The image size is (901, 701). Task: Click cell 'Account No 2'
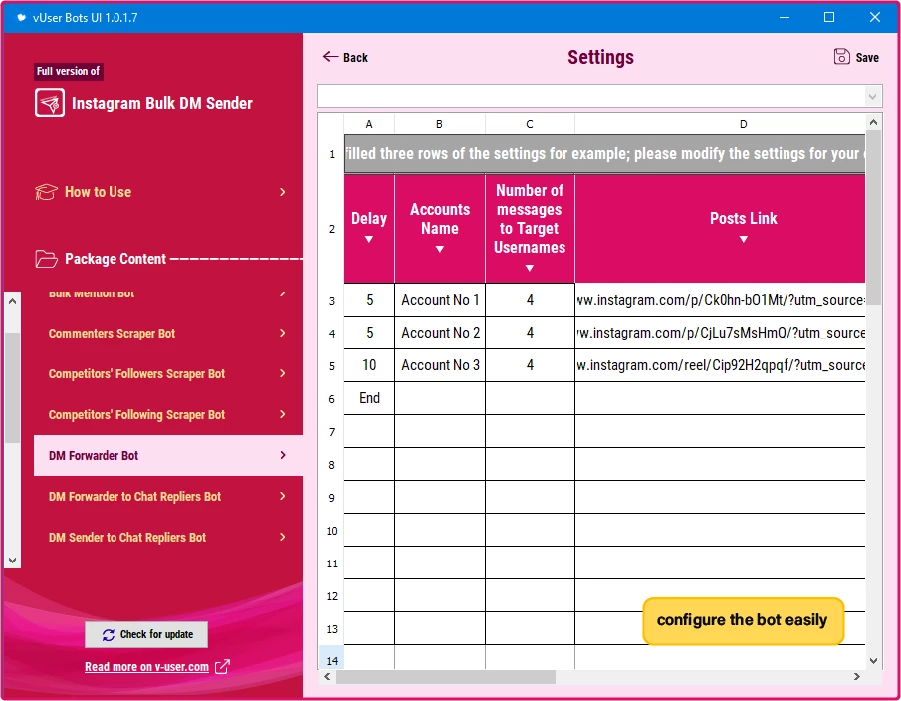(440, 333)
